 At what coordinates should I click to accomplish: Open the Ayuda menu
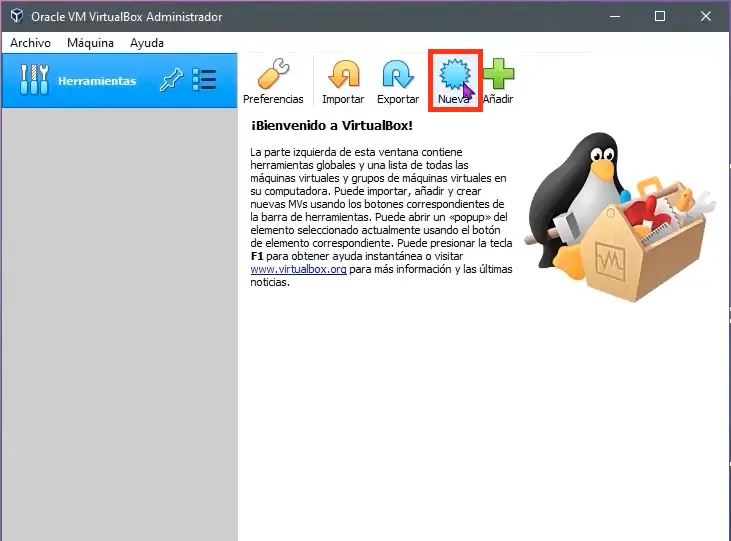tap(147, 43)
